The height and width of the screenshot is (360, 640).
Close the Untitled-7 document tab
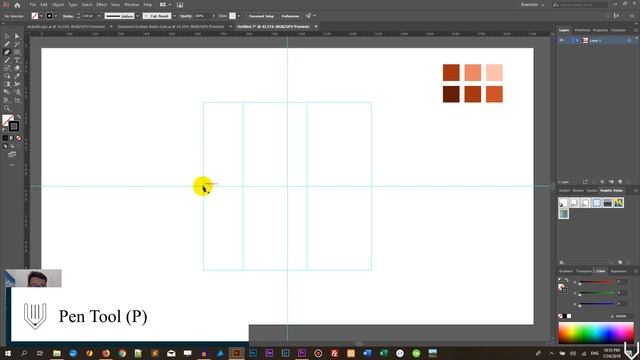pyautogui.click(x=316, y=27)
